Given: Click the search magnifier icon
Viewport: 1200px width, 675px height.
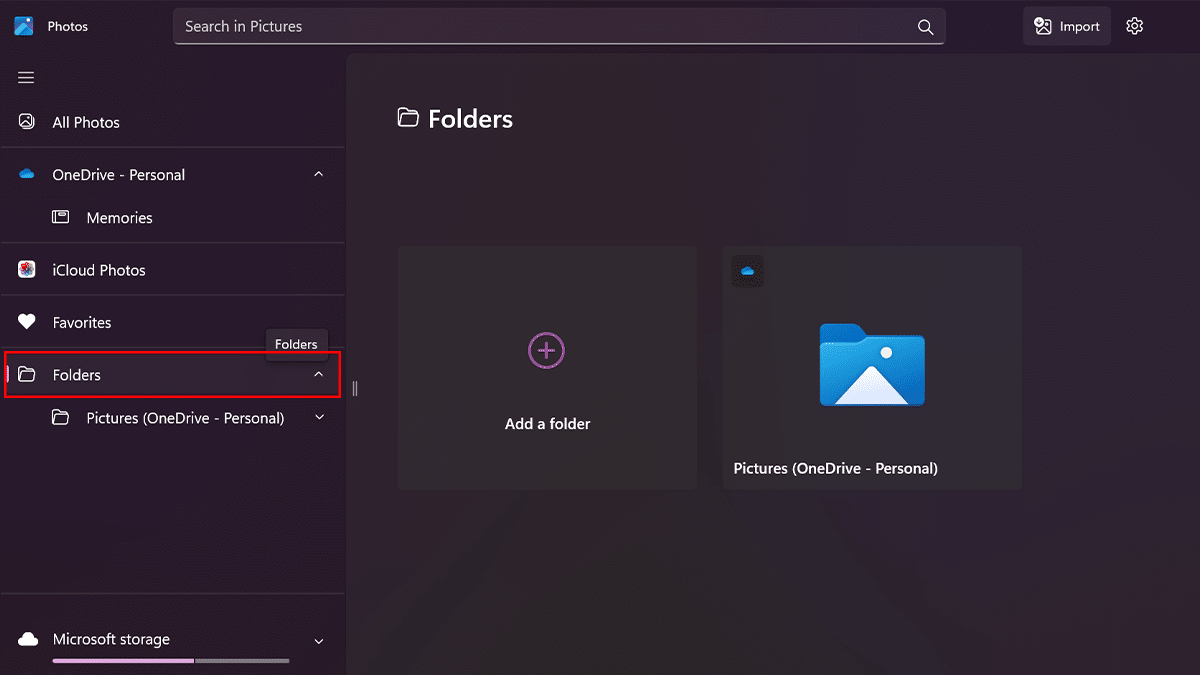Looking at the screenshot, I should [925, 27].
